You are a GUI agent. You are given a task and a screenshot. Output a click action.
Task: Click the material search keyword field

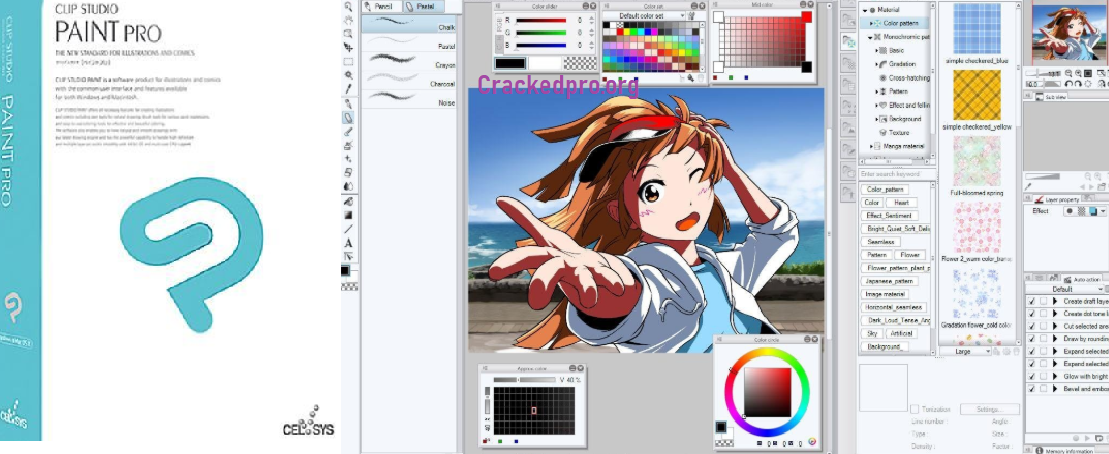(897, 174)
